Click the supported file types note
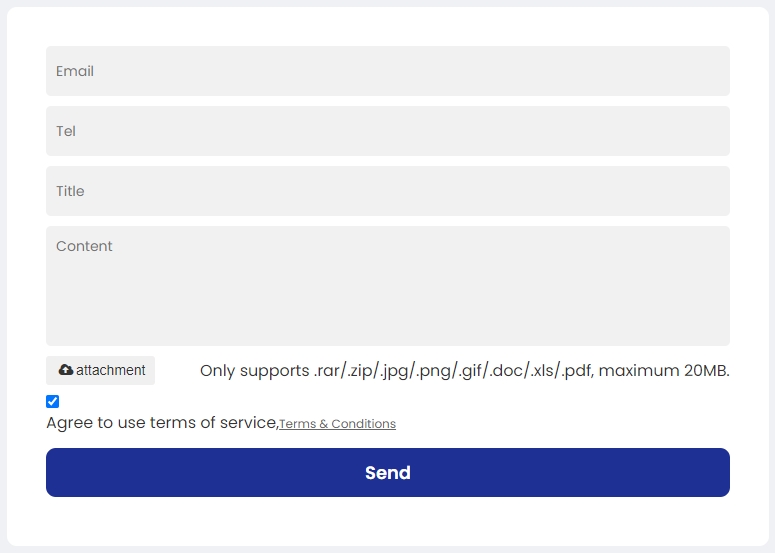The image size is (775, 553). tap(465, 371)
